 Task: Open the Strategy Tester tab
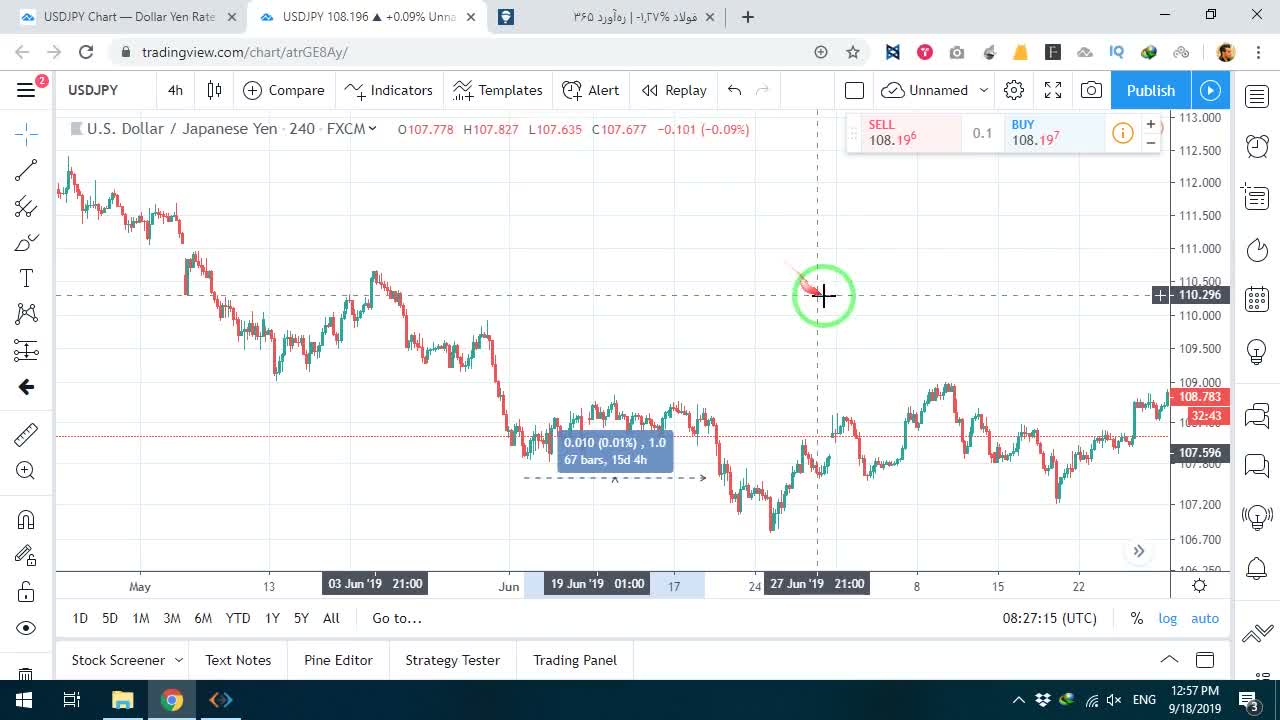[452, 660]
